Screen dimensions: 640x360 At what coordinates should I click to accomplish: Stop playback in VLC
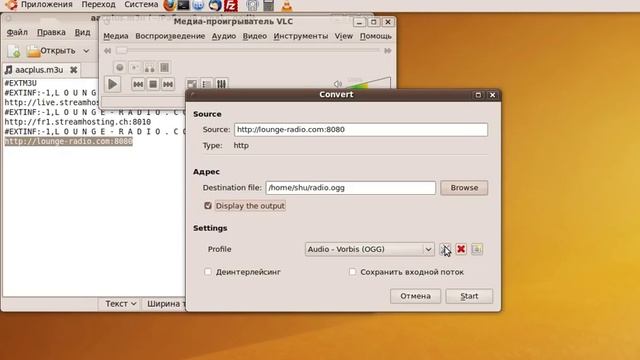click(153, 84)
